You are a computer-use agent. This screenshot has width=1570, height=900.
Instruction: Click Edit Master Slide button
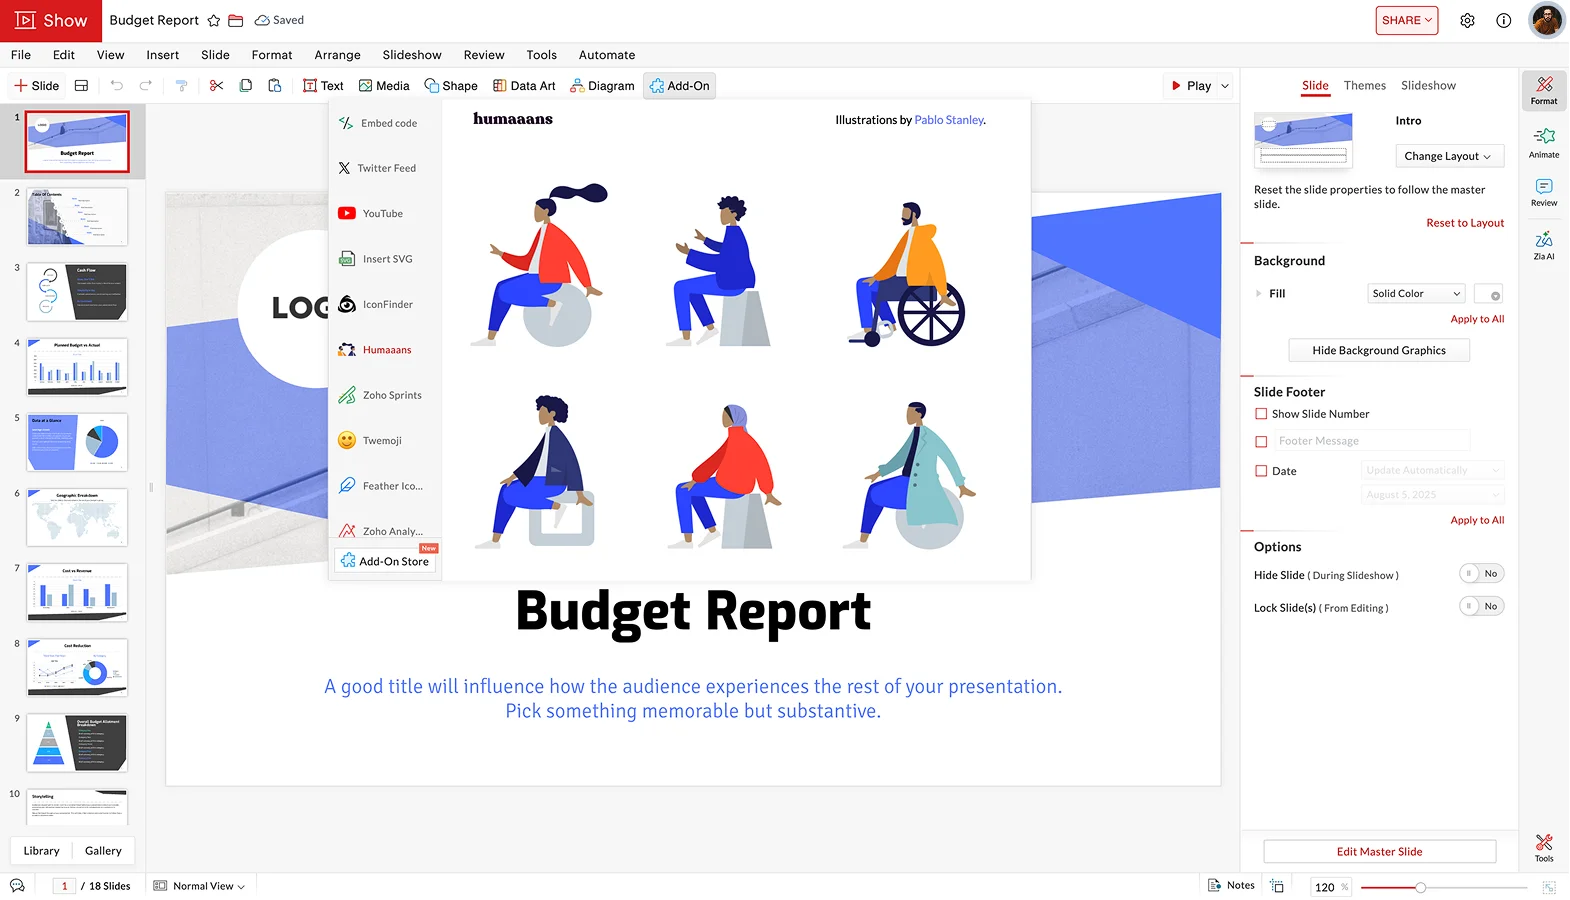point(1379,852)
